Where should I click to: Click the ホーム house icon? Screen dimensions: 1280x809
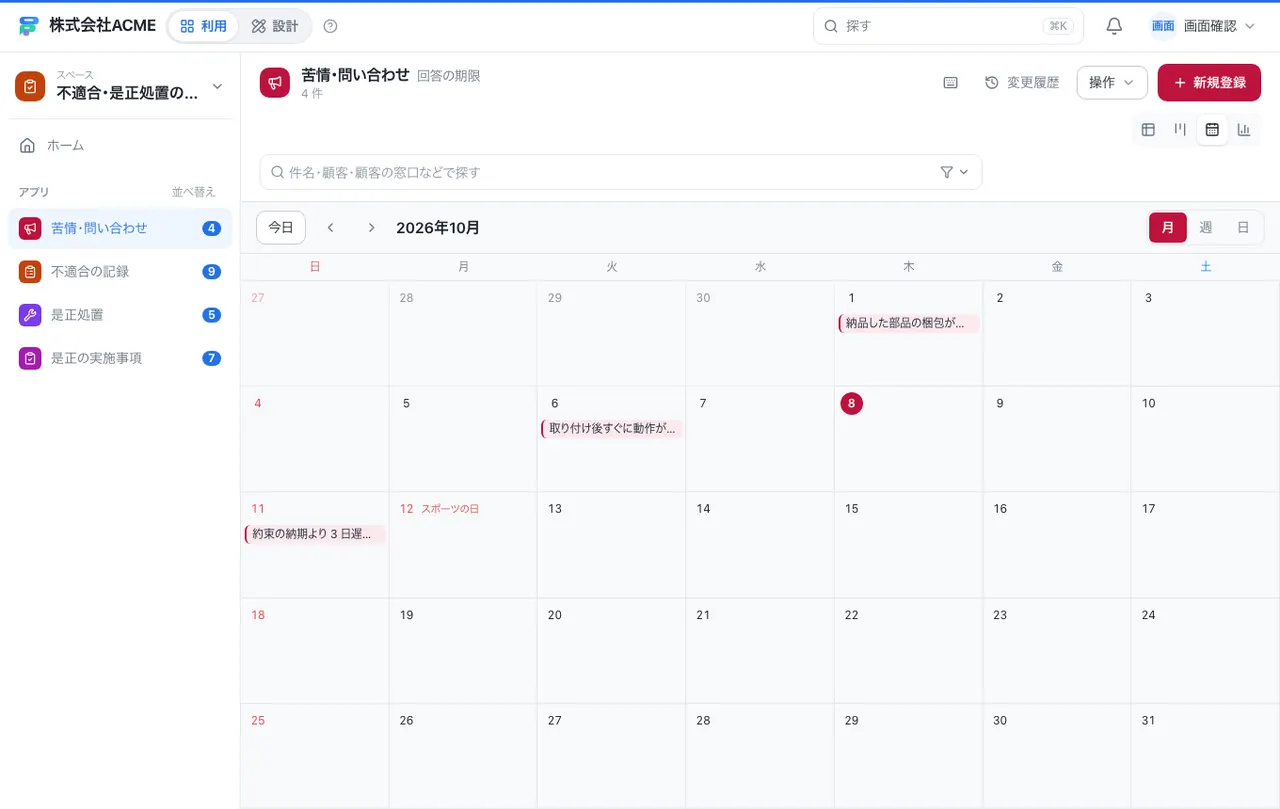[x=27, y=146]
